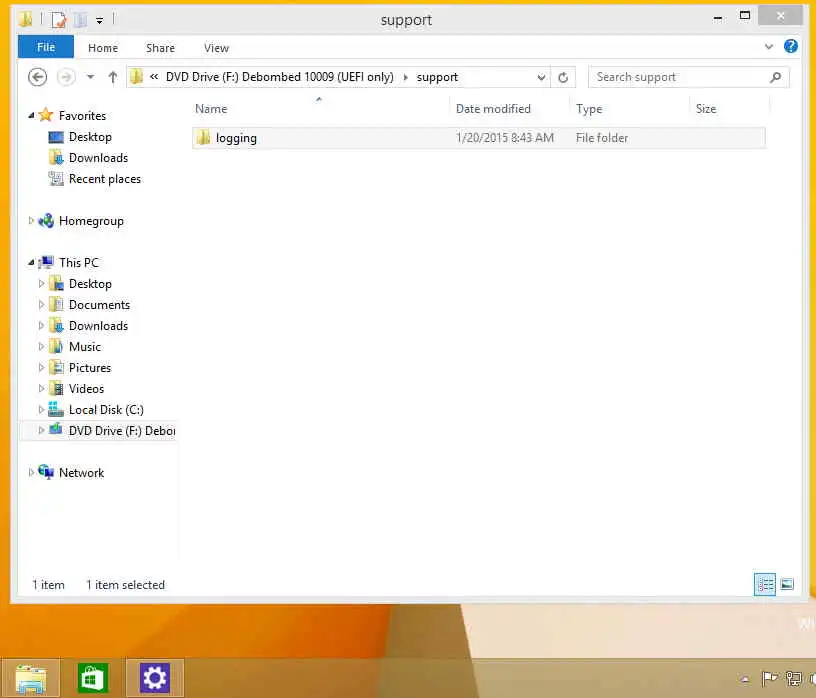The image size is (816, 698).
Task: Select Network in navigation pane
Action: pos(81,473)
